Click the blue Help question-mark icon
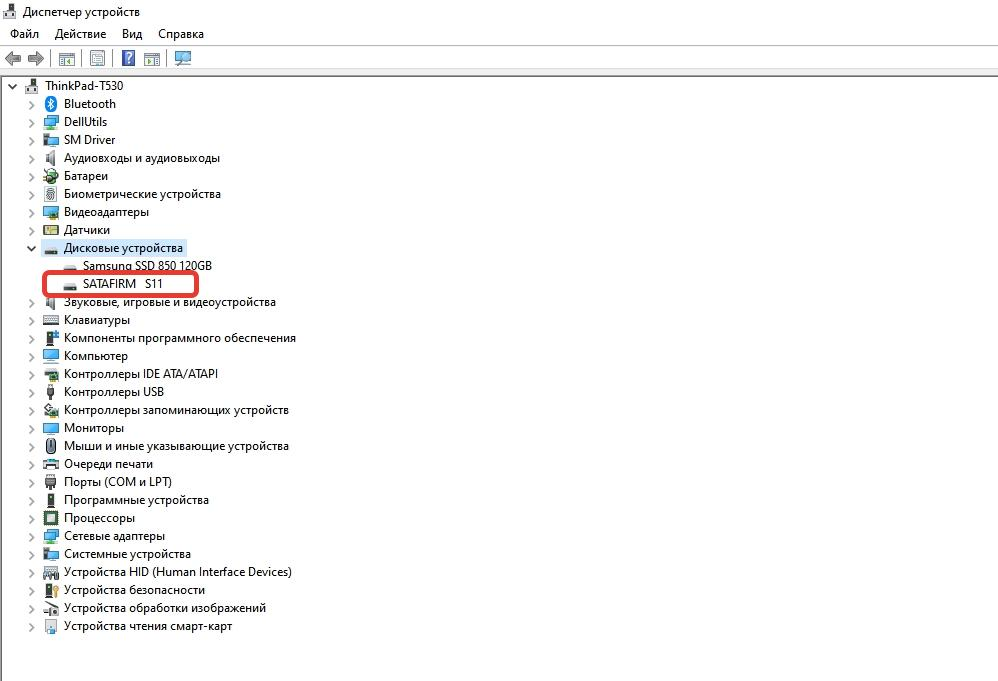The height and width of the screenshot is (681, 998). (128, 59)
